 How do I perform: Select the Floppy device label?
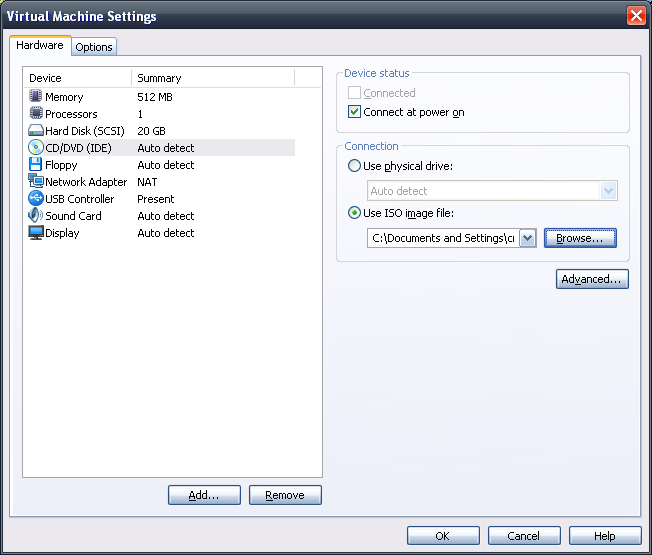pyautogui.click(x=61, y=165)
